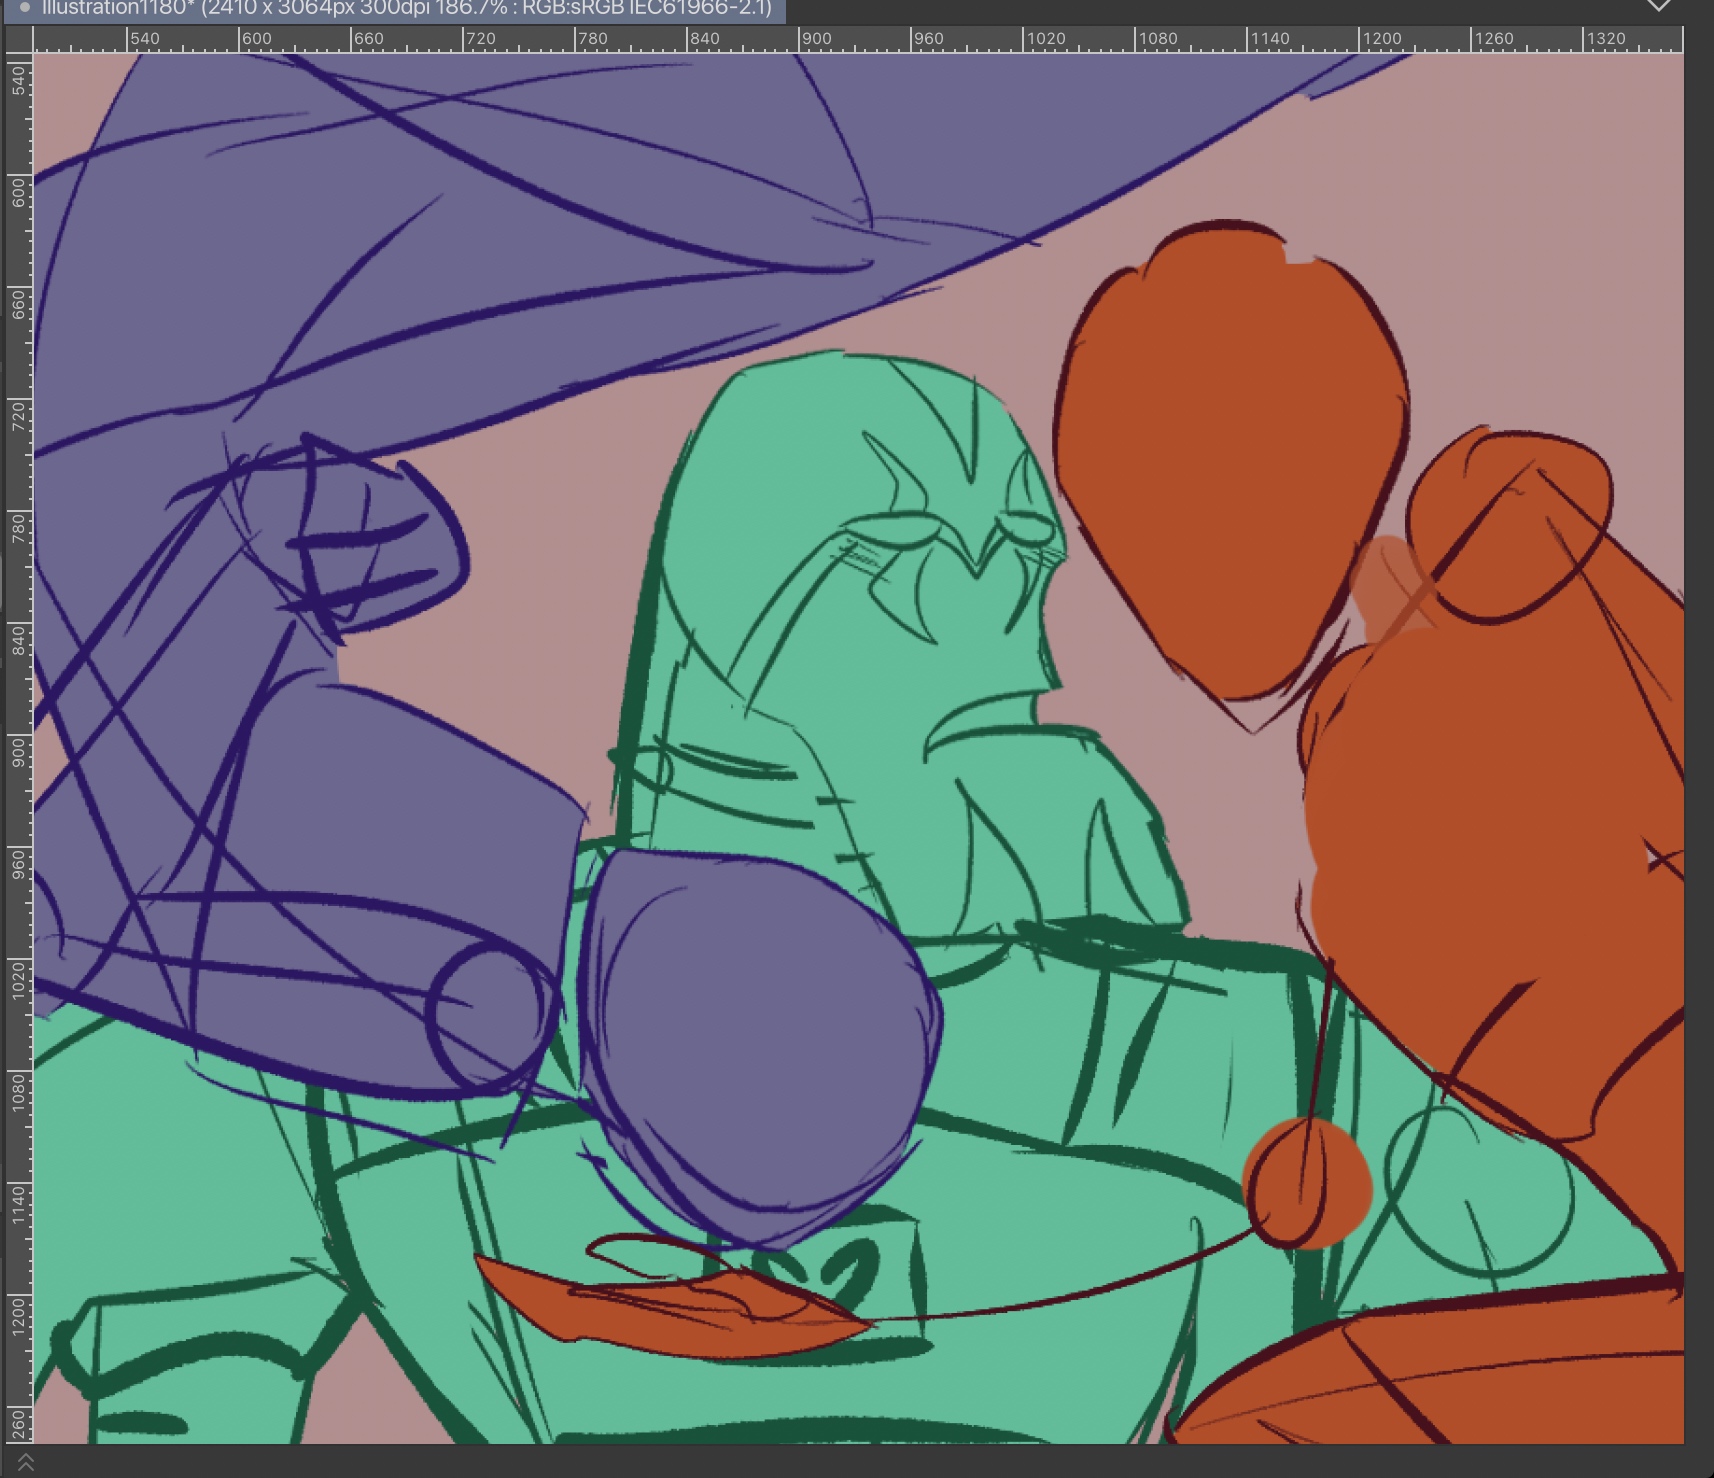The height and width of the screenshot is (1478, 1714).
Task: Click the 540 mark on the horizontal ruler
Action: (144, 39)
